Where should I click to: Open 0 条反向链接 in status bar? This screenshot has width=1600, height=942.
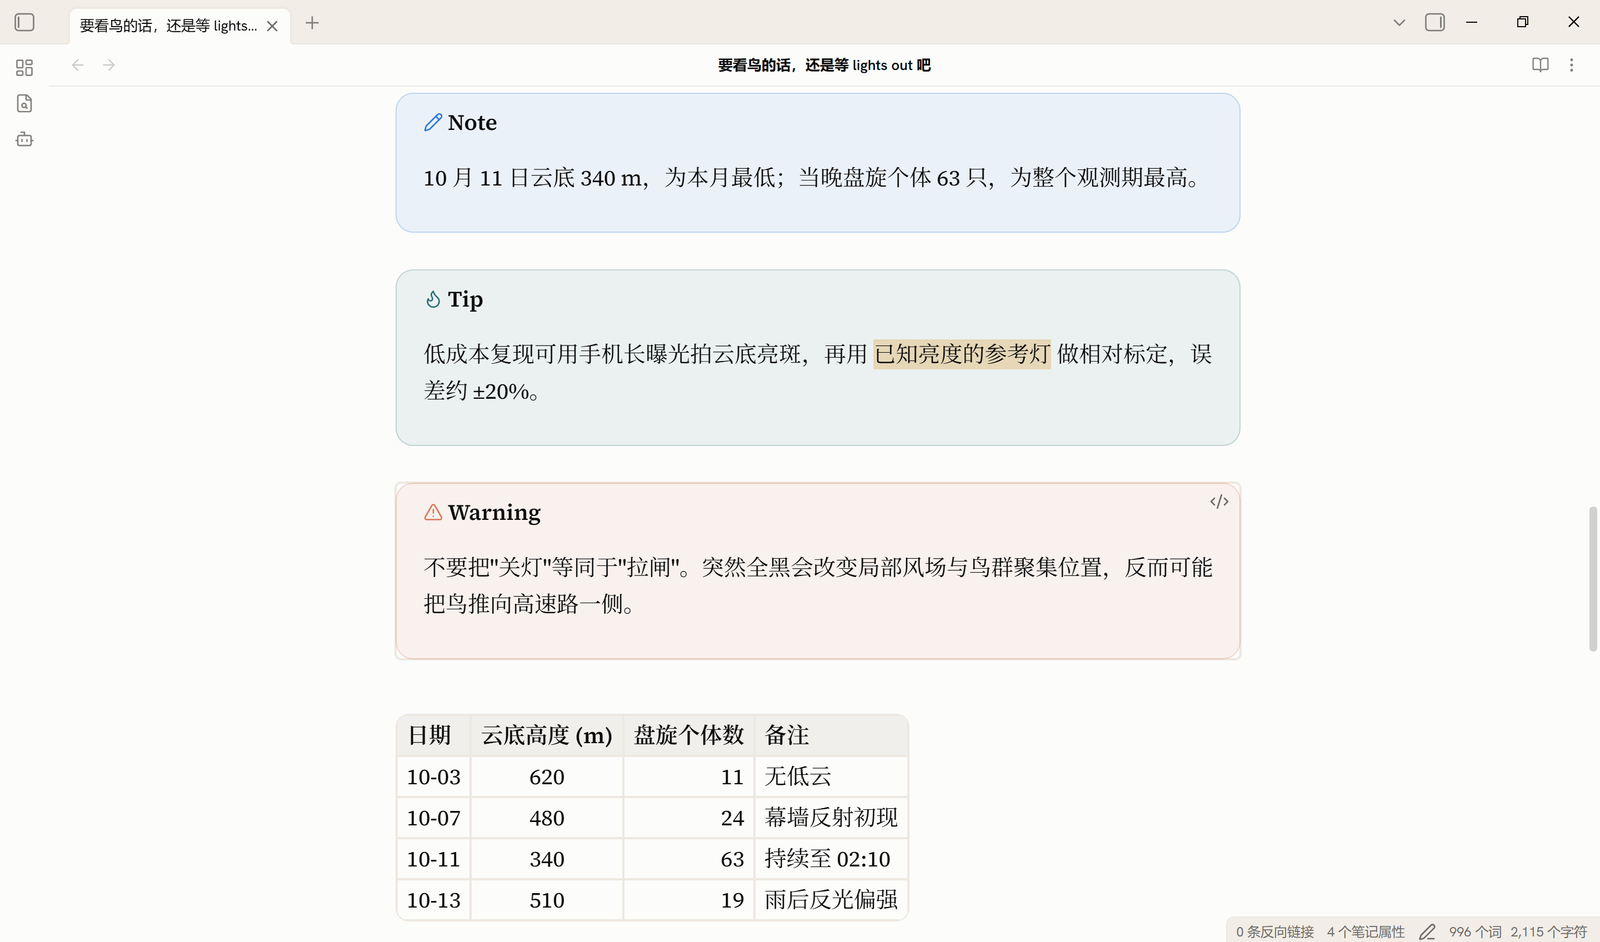(1275, 932)
